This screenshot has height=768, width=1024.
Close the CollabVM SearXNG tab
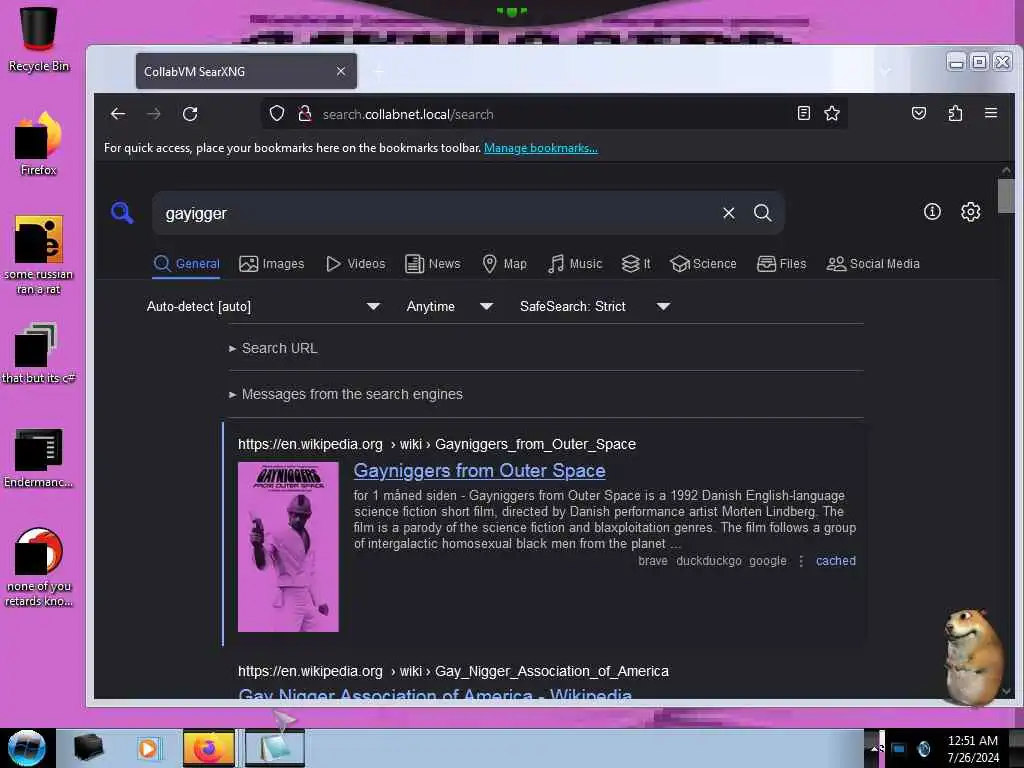[341, 71]
